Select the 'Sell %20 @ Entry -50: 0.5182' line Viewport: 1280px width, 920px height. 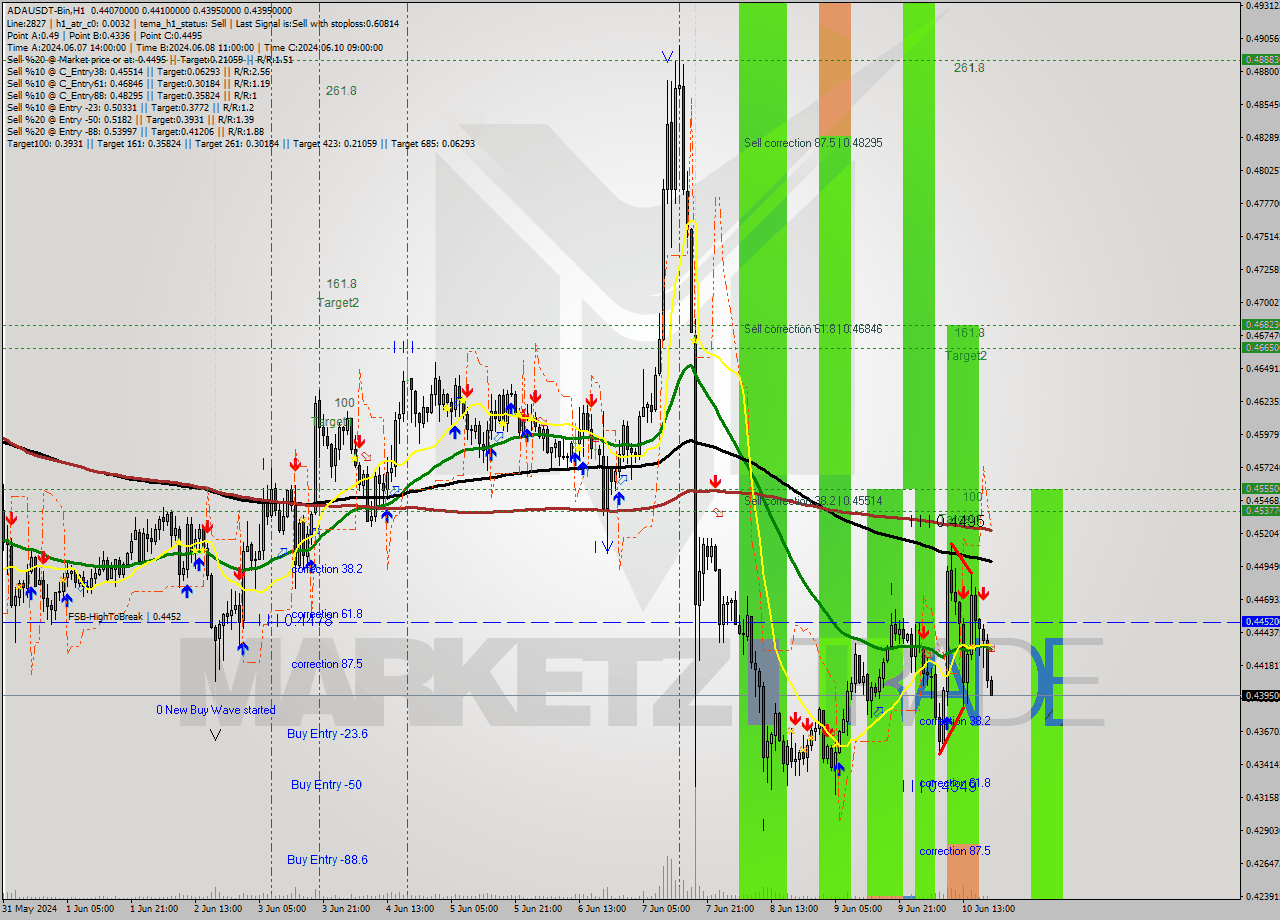coord(130,119)
